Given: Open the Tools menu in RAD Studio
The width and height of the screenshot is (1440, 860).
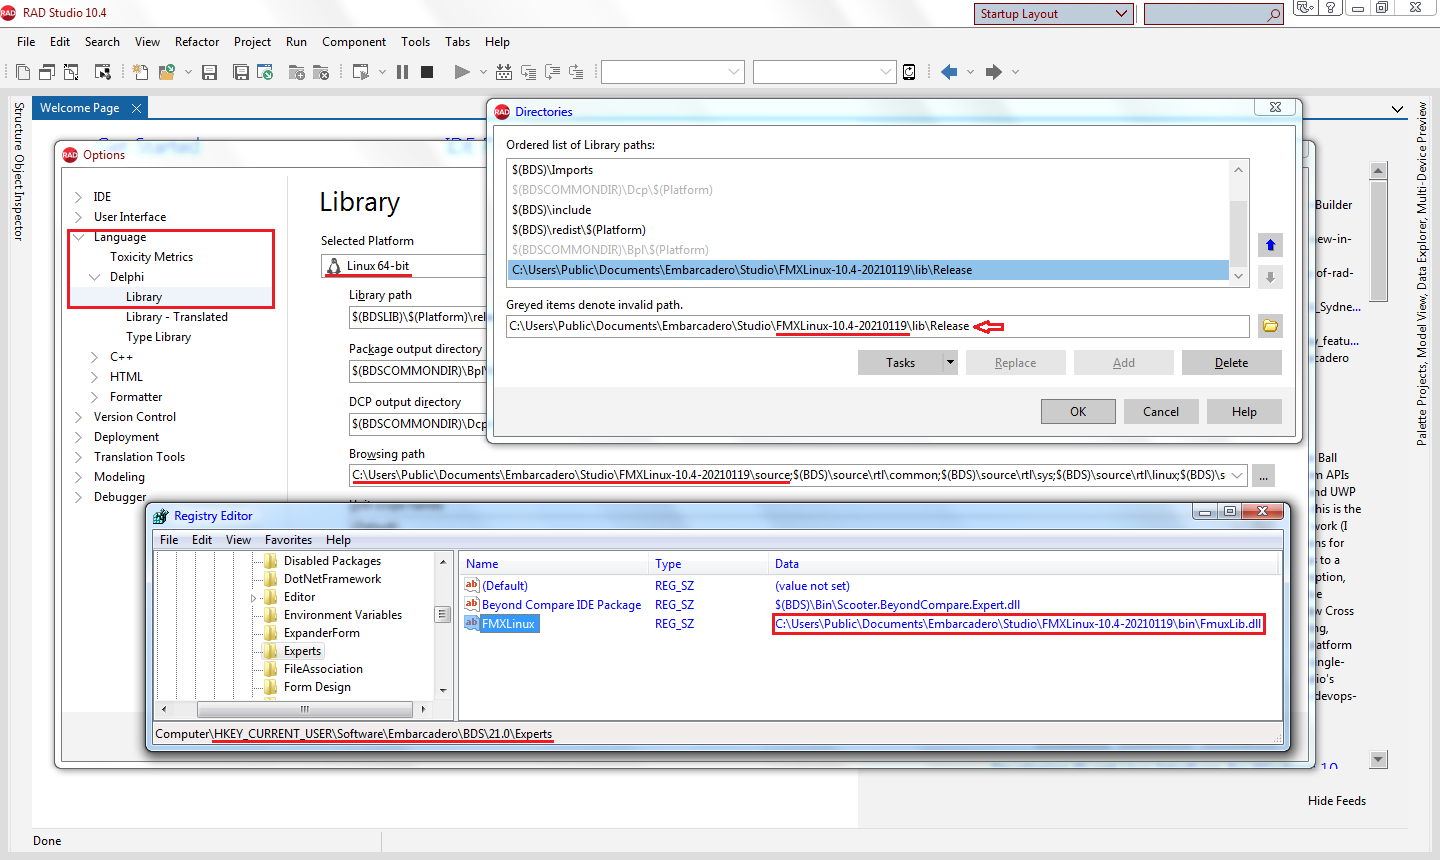Looking at the screenshot, I should [415, 42].
